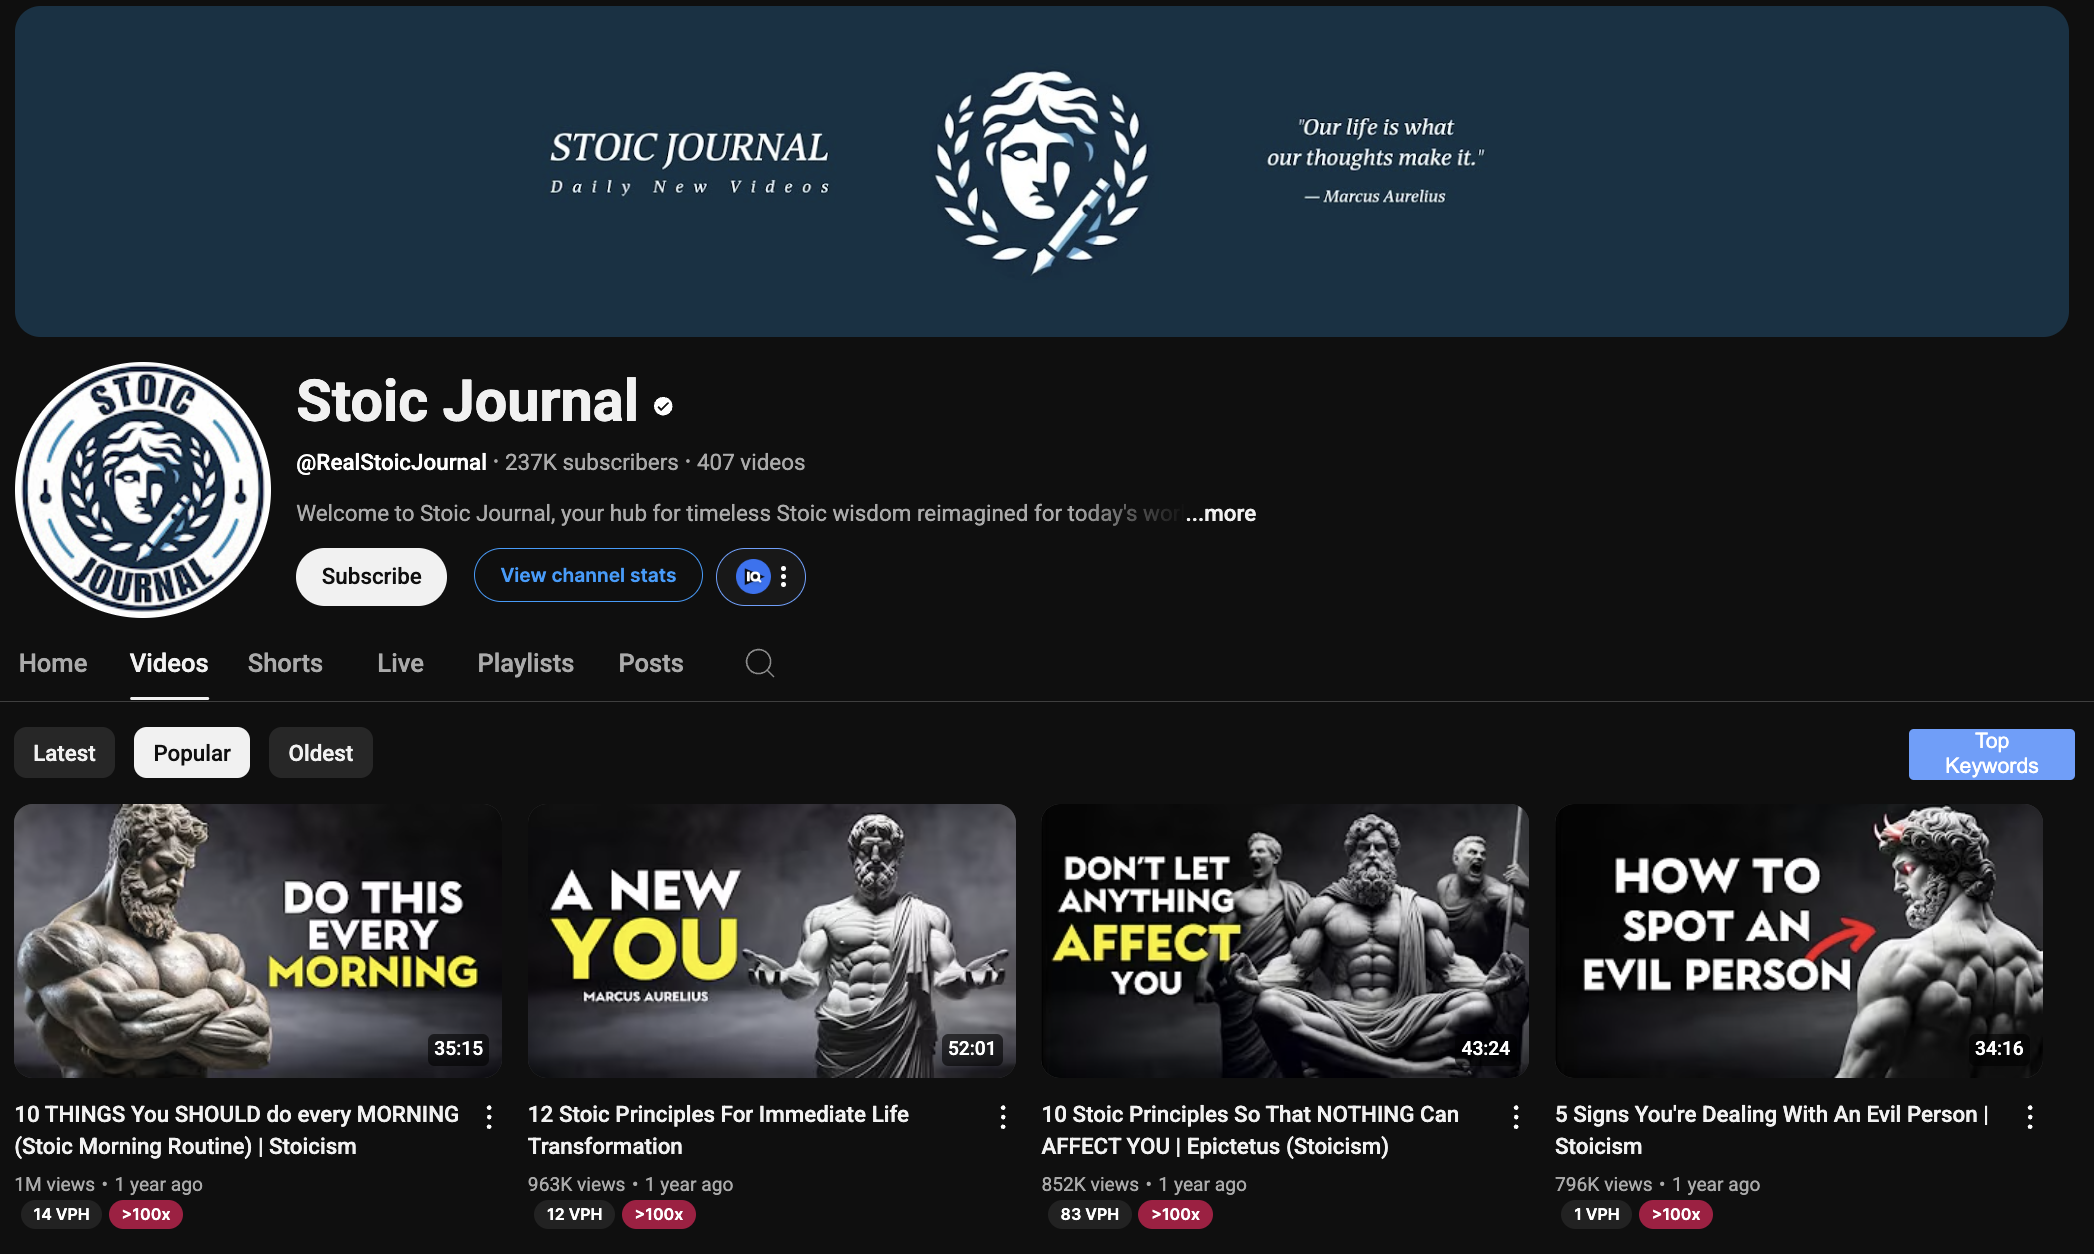Click the 796K views text

point(1603,1184)
